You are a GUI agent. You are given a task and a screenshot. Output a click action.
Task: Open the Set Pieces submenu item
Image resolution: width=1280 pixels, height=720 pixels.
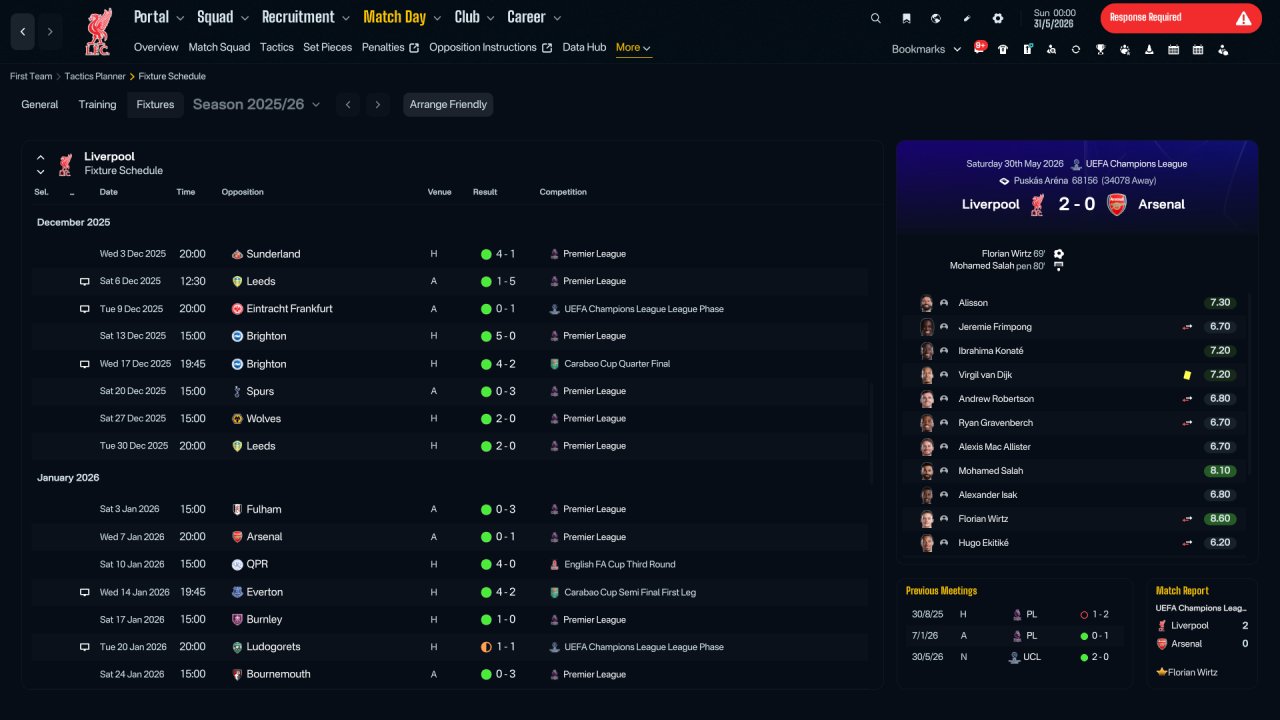coord(328,48)
